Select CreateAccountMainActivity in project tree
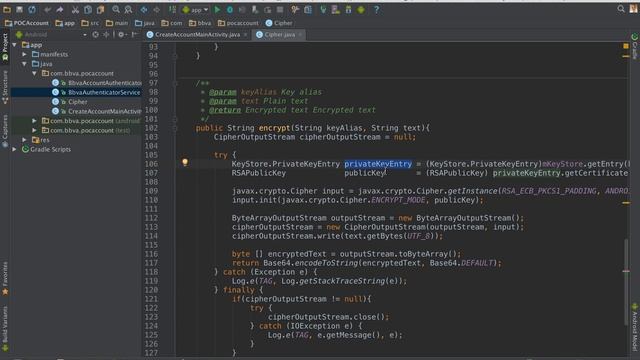 [x=97, y=111]
